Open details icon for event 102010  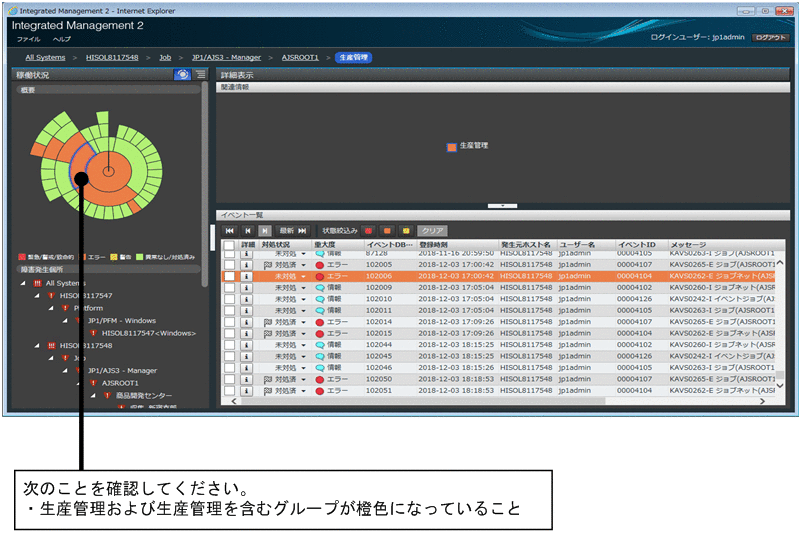247,299
